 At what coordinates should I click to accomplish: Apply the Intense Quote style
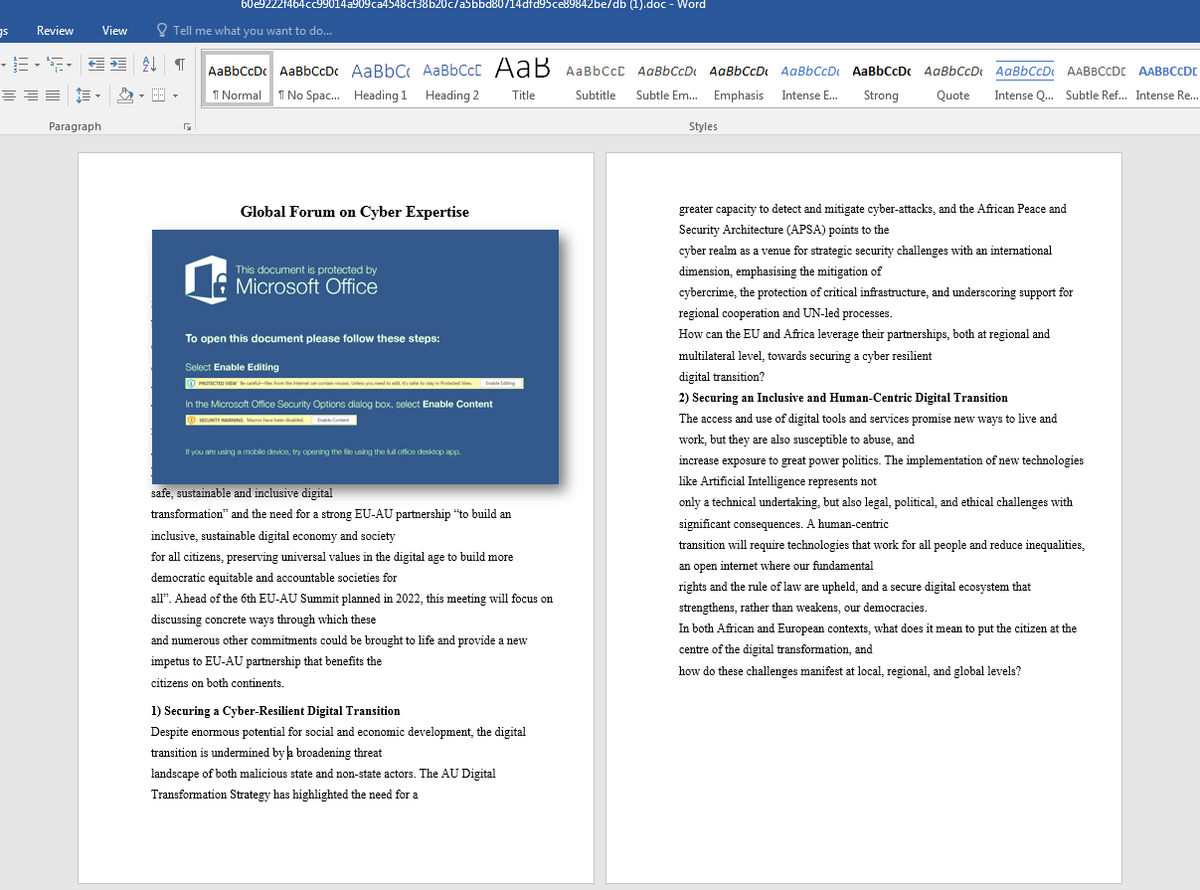click(1025, 80)
